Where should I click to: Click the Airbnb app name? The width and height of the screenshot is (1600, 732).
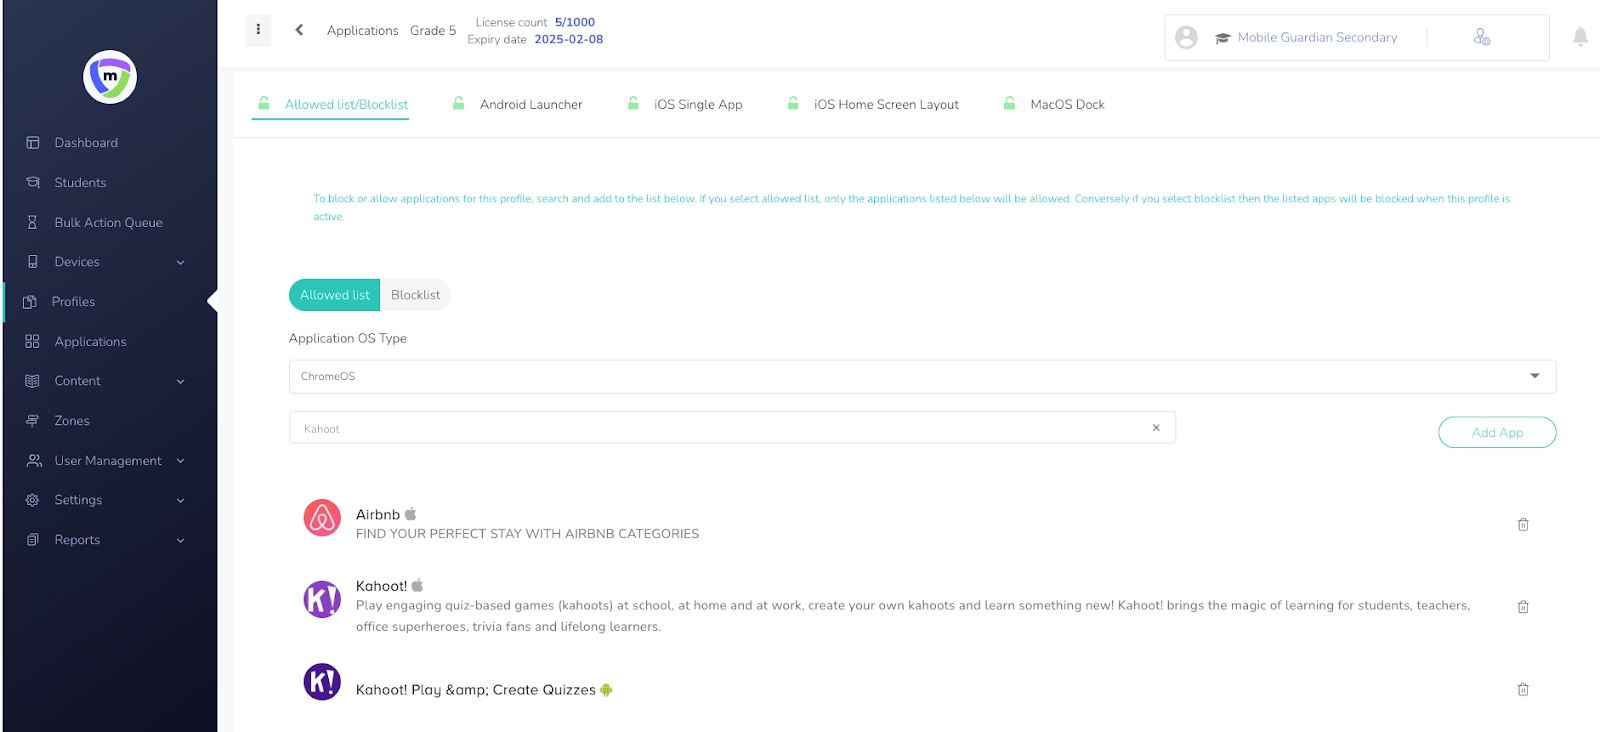click(378, 514)
